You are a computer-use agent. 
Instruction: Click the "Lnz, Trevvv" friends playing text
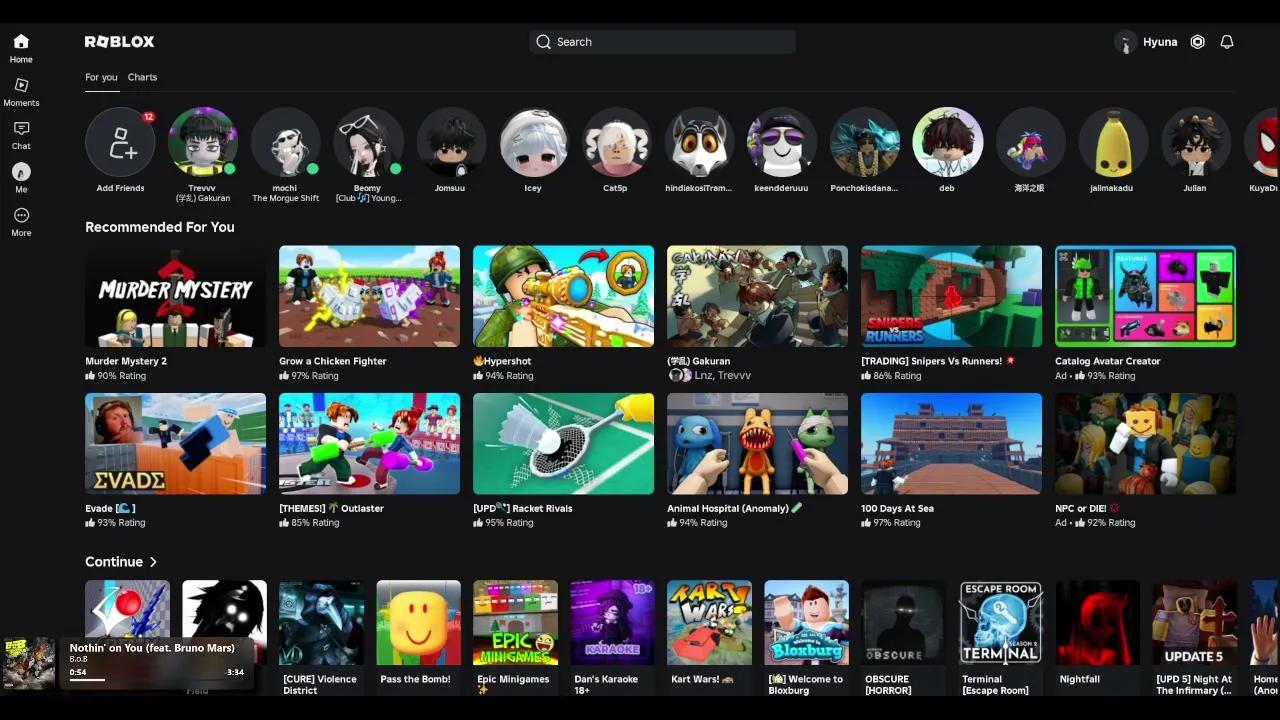pyautogui.click(x=721, y=375)
